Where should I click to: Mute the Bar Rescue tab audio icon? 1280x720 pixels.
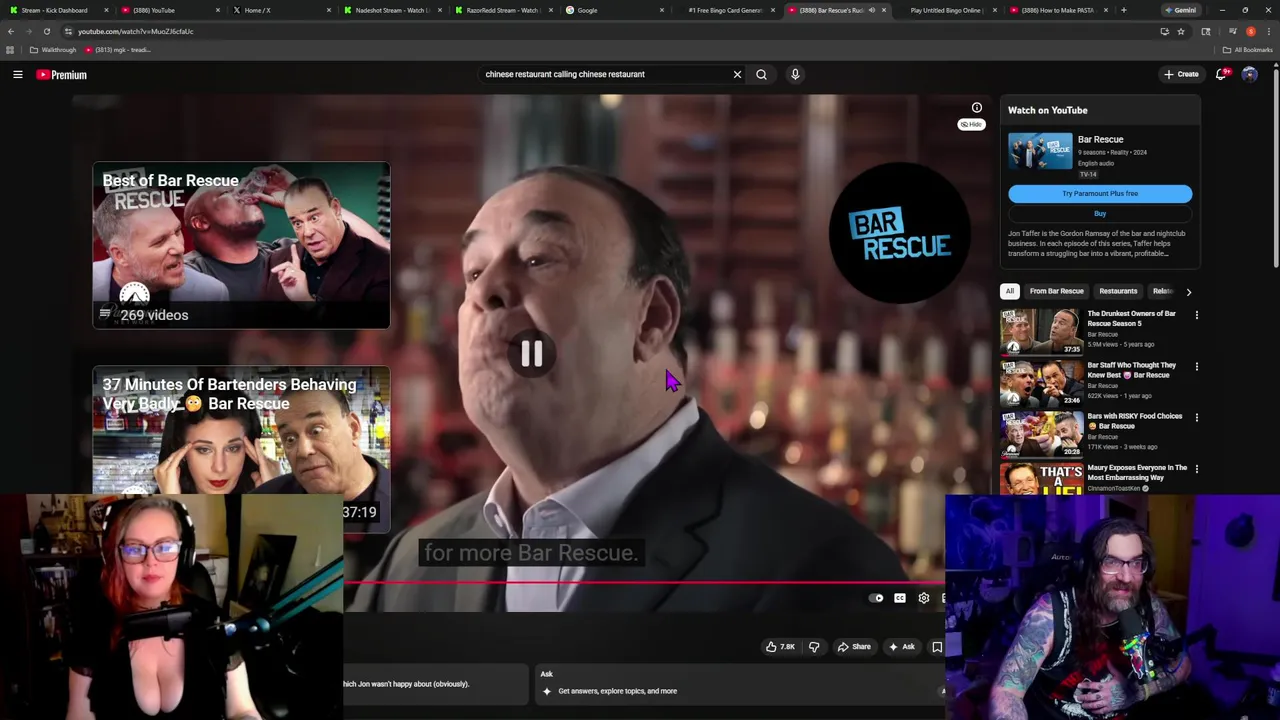coord(871,10)
